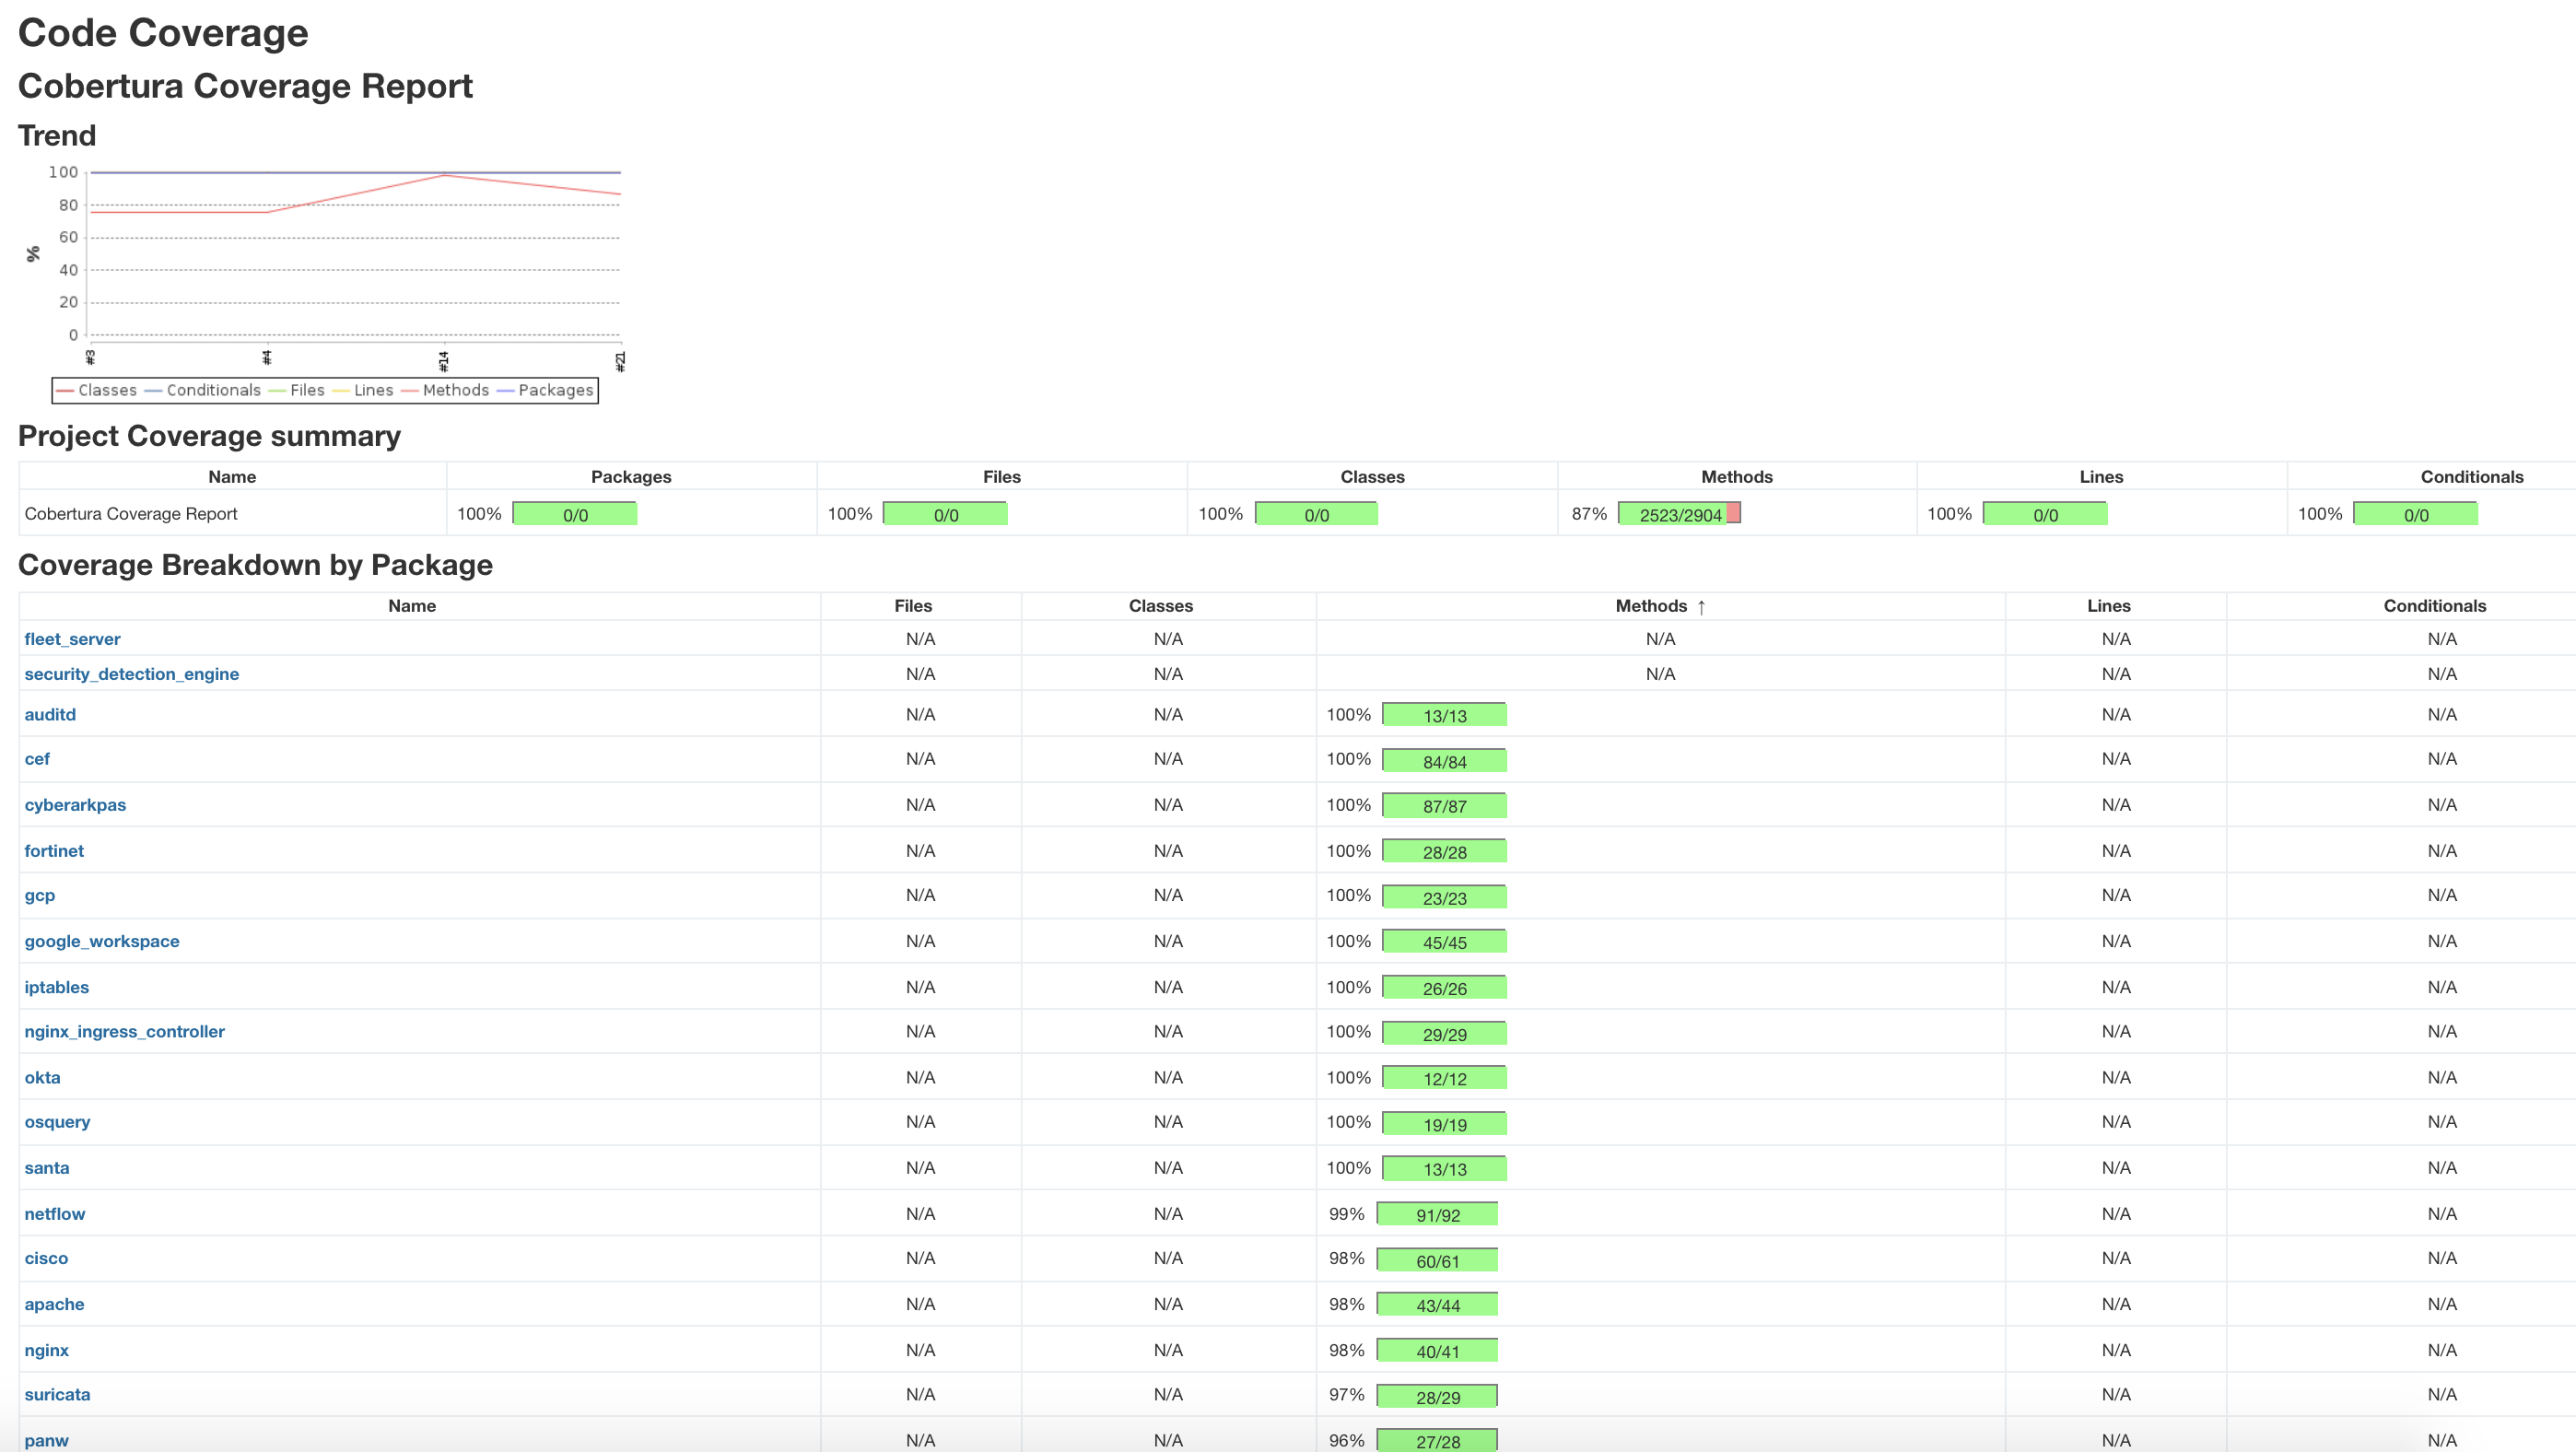Click the netflow 91/92 coverage bar
2576x1452 pixels.
tap(1437, 1215)
